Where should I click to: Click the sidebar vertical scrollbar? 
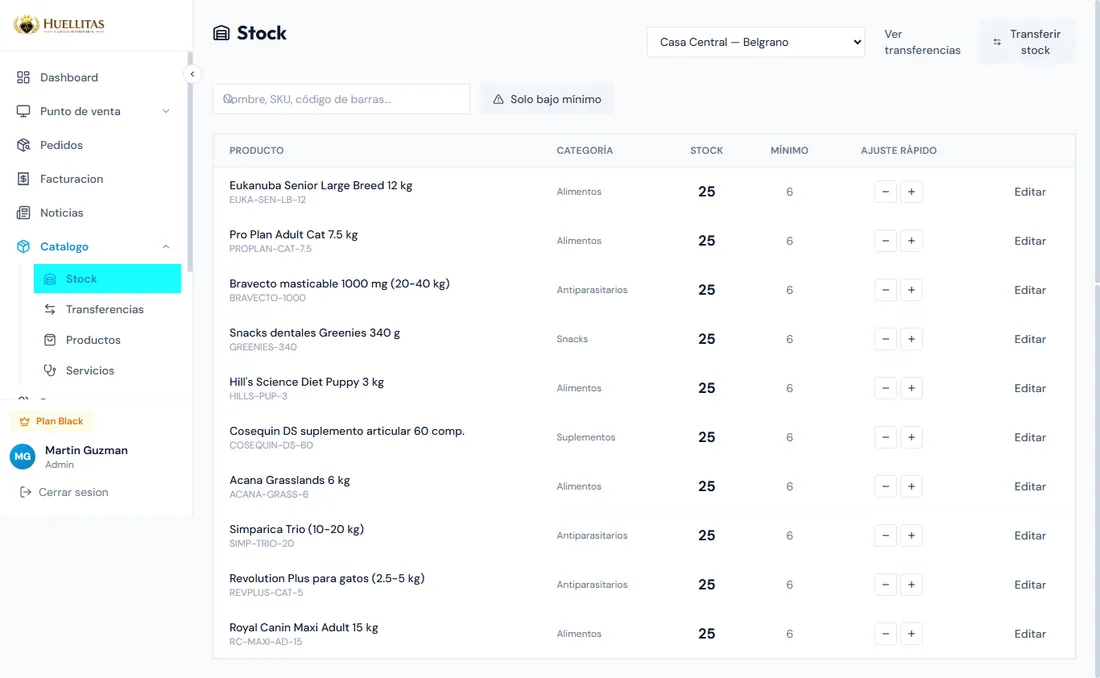[189, 161]
